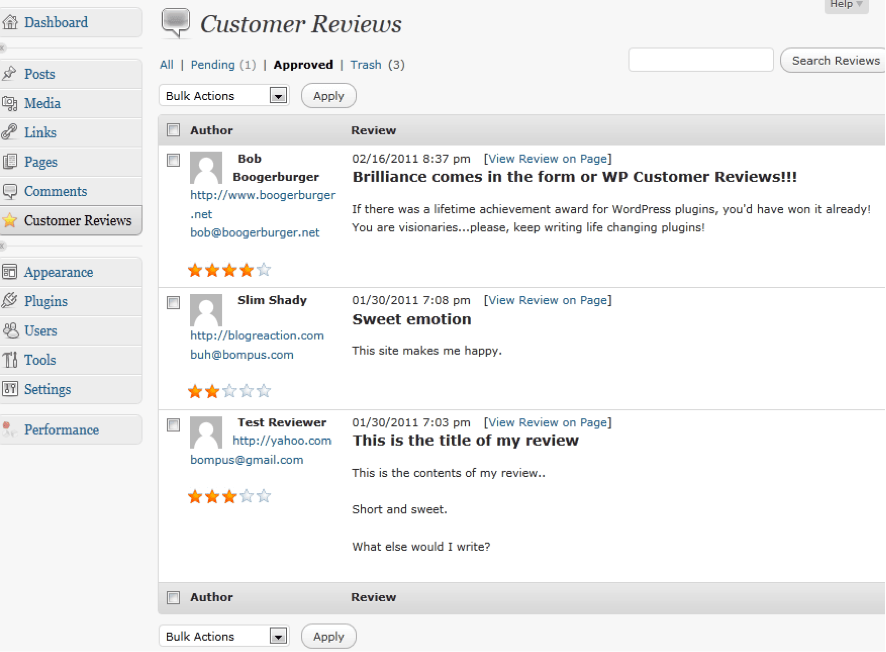
Task: Click the Tools icon in sidebar
Action: (x=10, y=360)
